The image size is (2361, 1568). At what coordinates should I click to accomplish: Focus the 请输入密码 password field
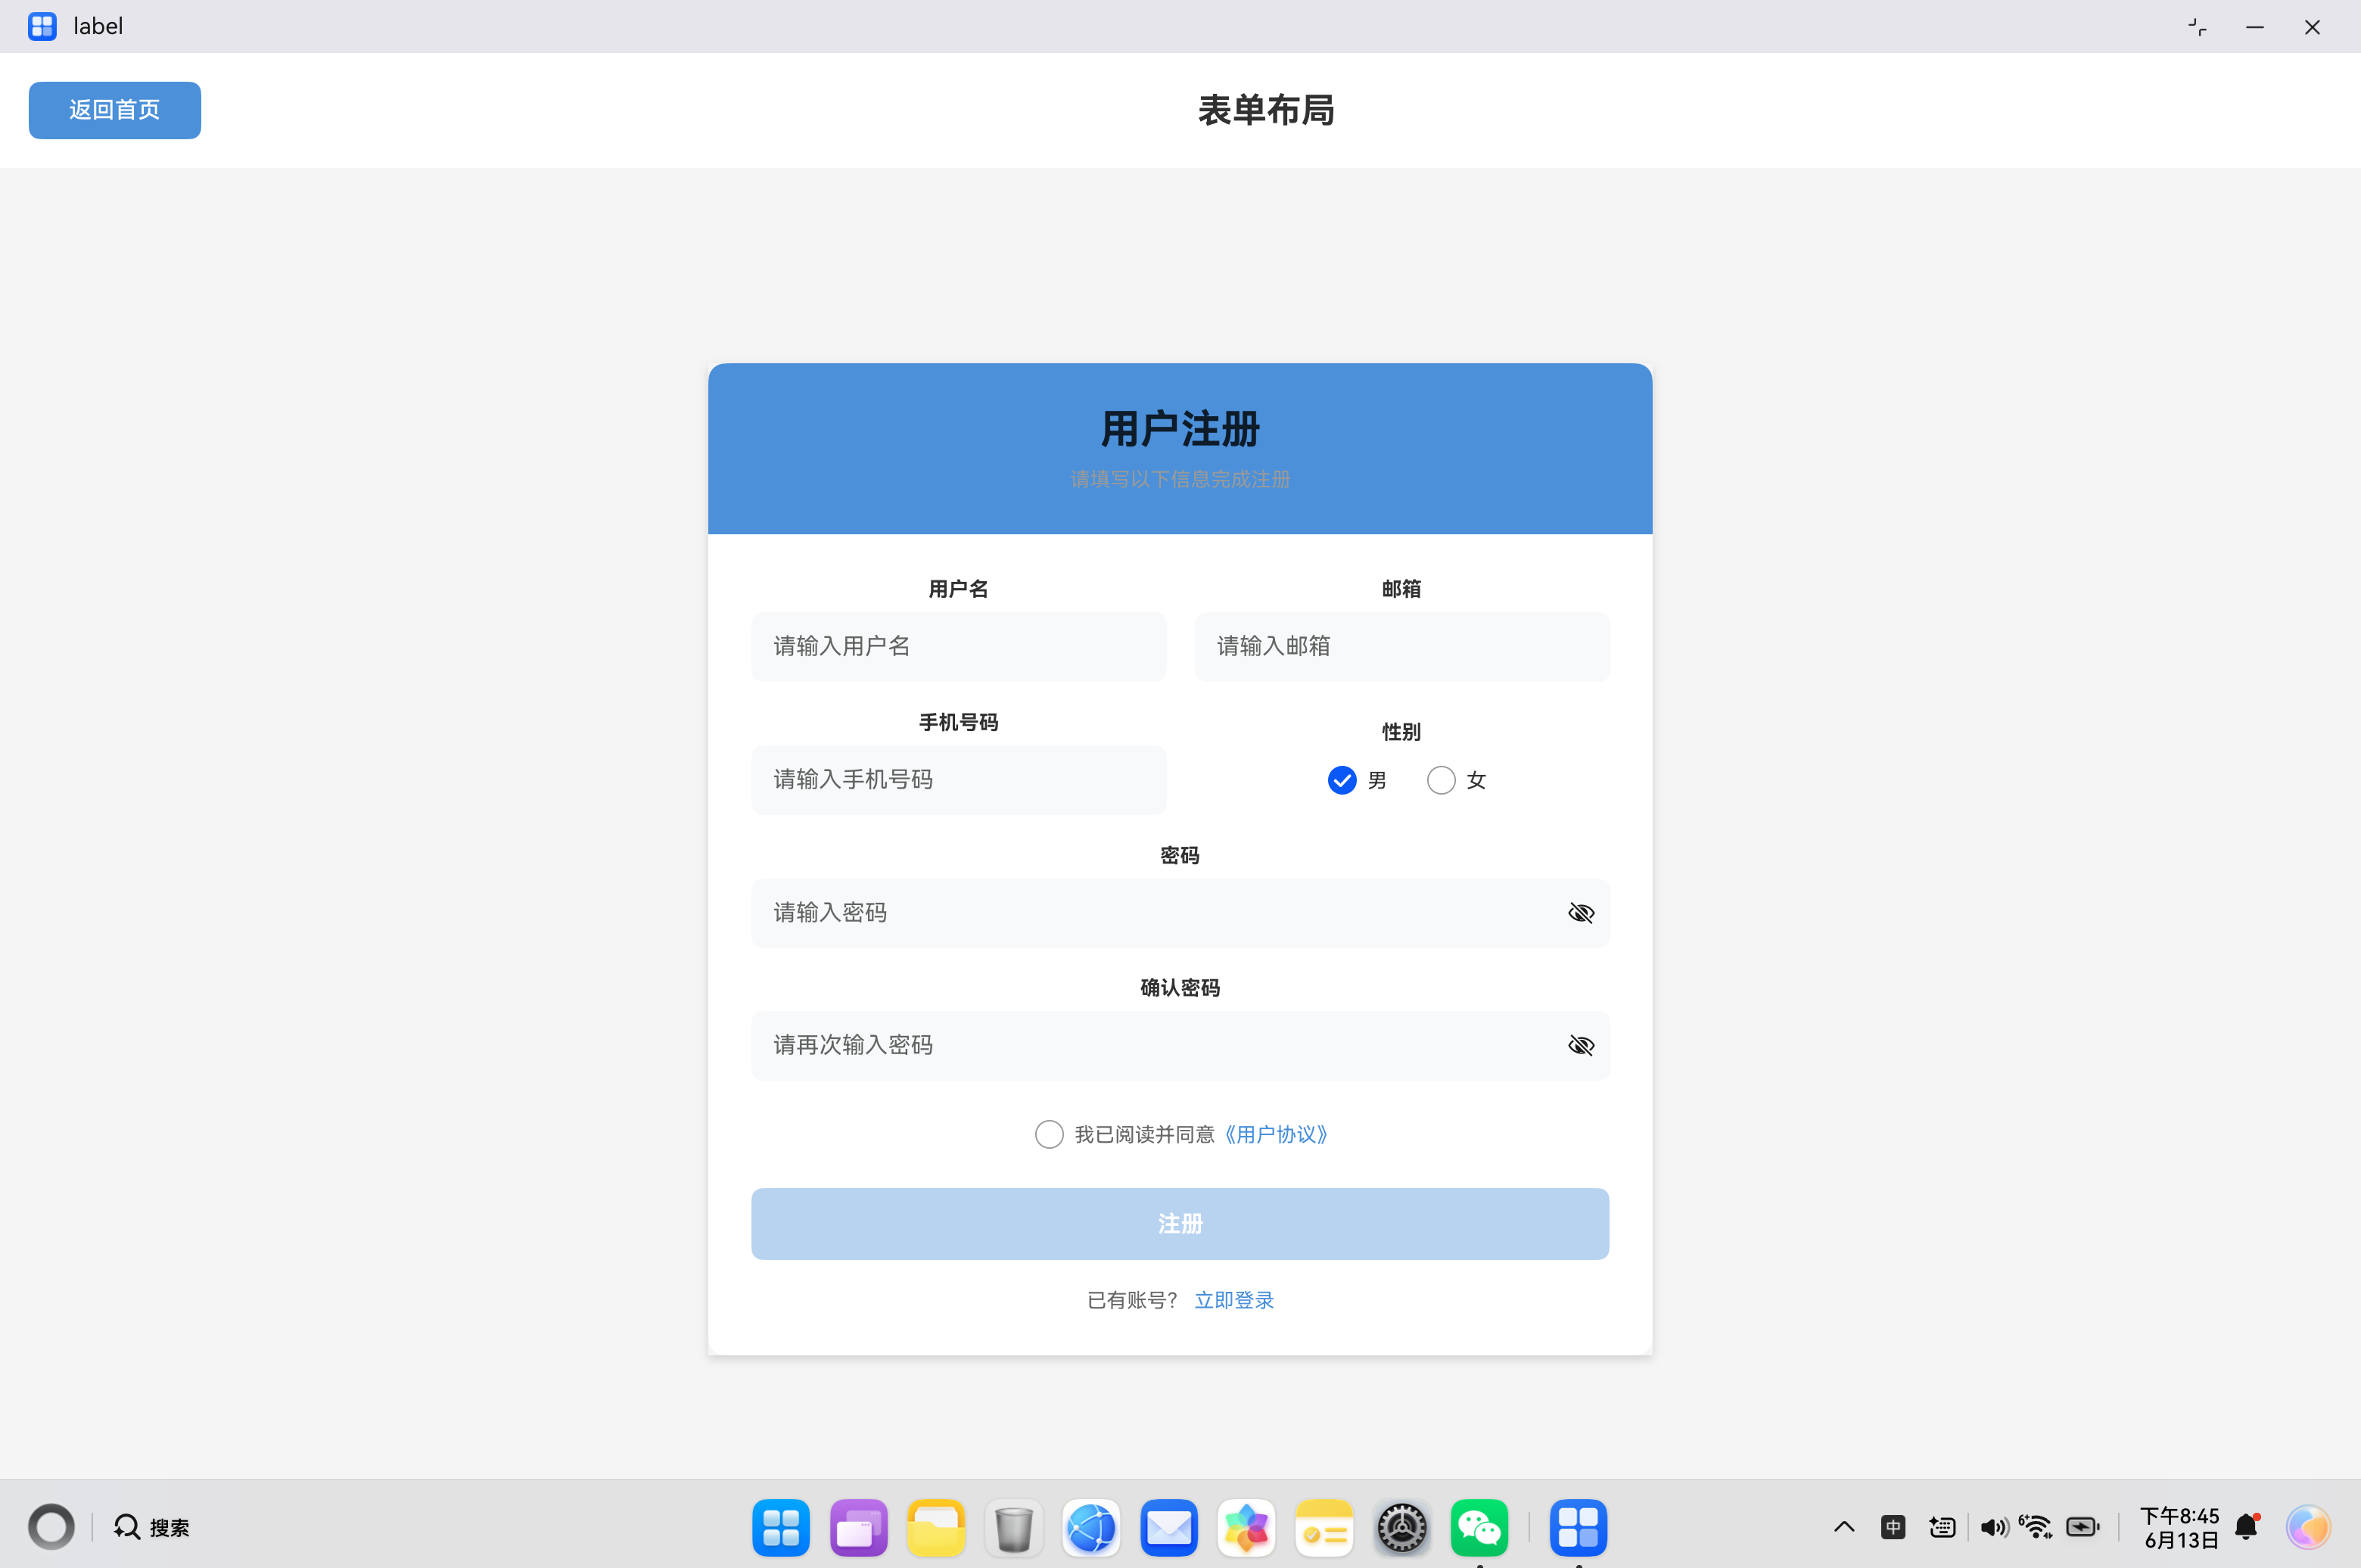coord(1180,913)
